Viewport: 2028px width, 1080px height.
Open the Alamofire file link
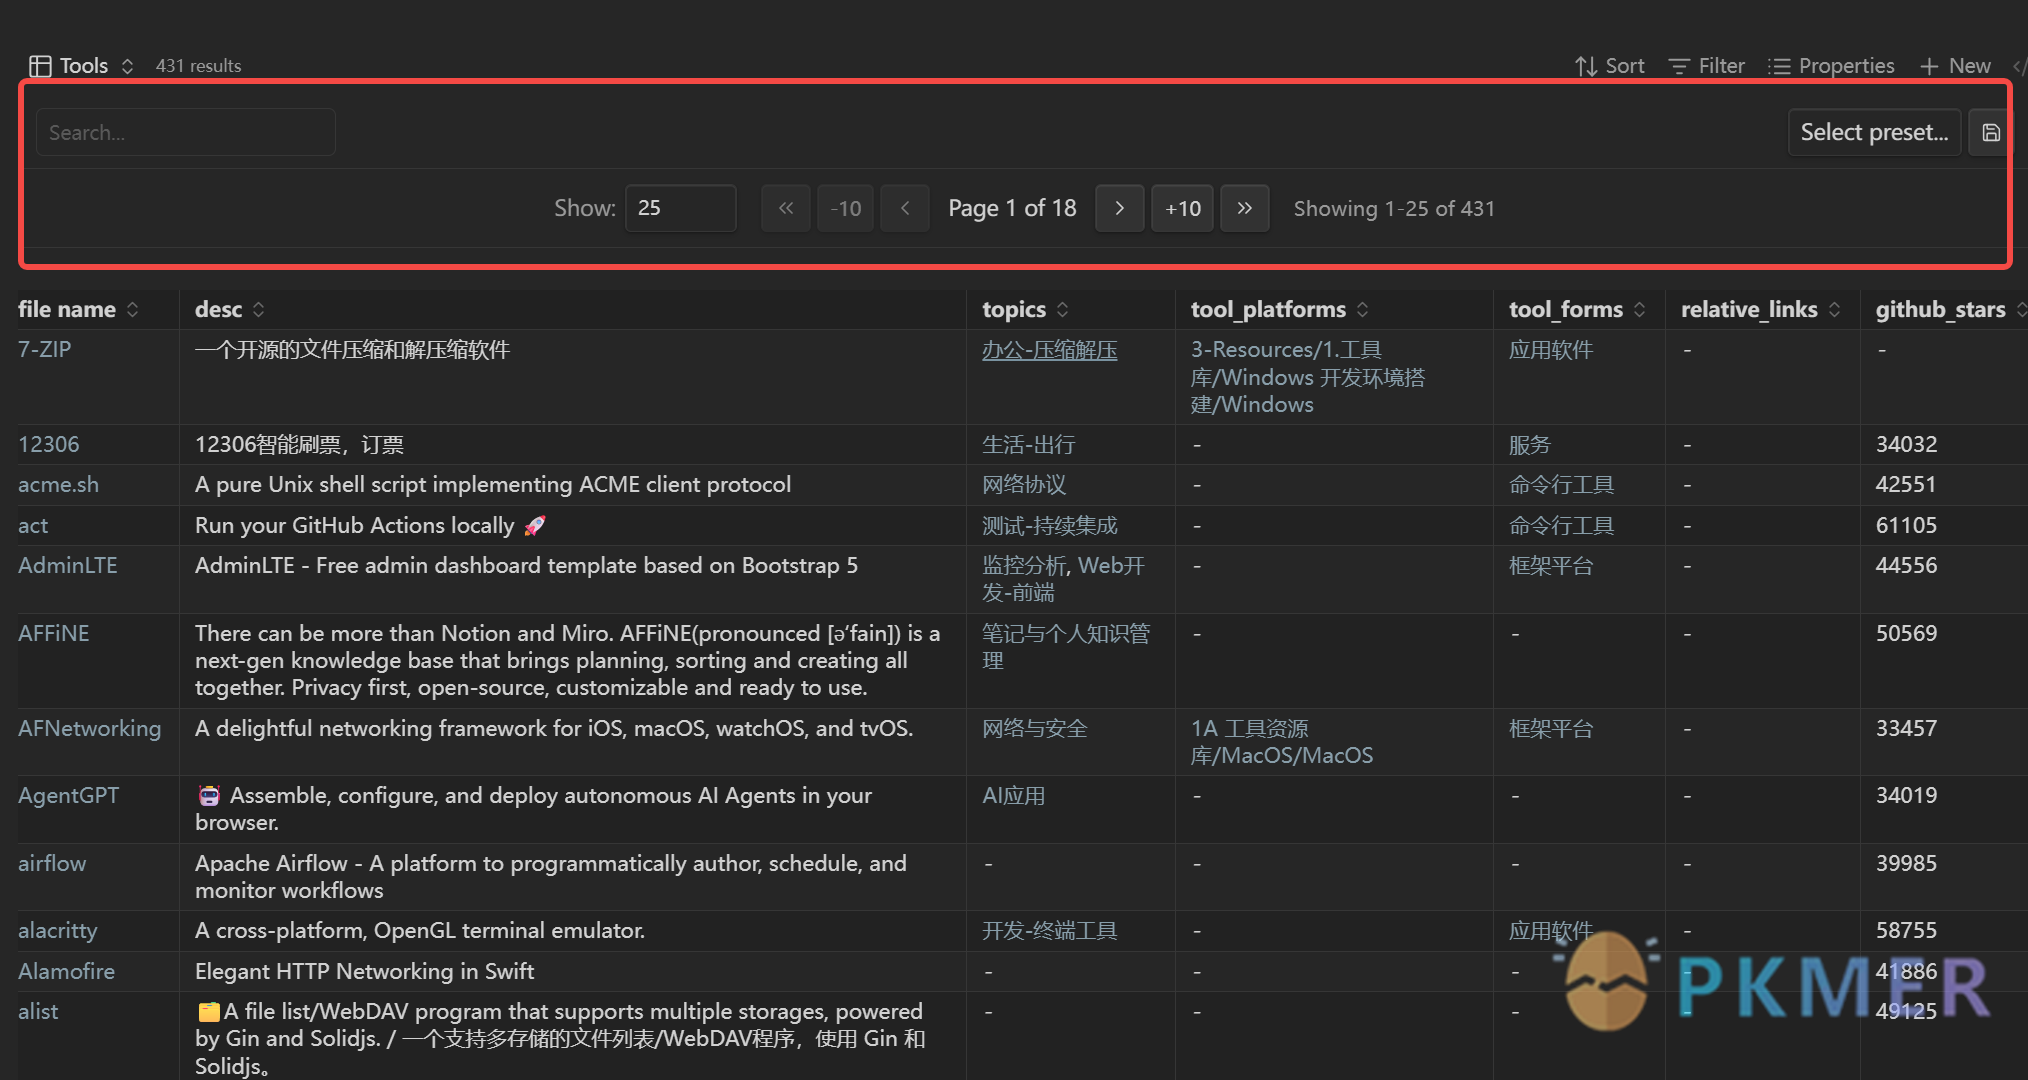(66, 972)
